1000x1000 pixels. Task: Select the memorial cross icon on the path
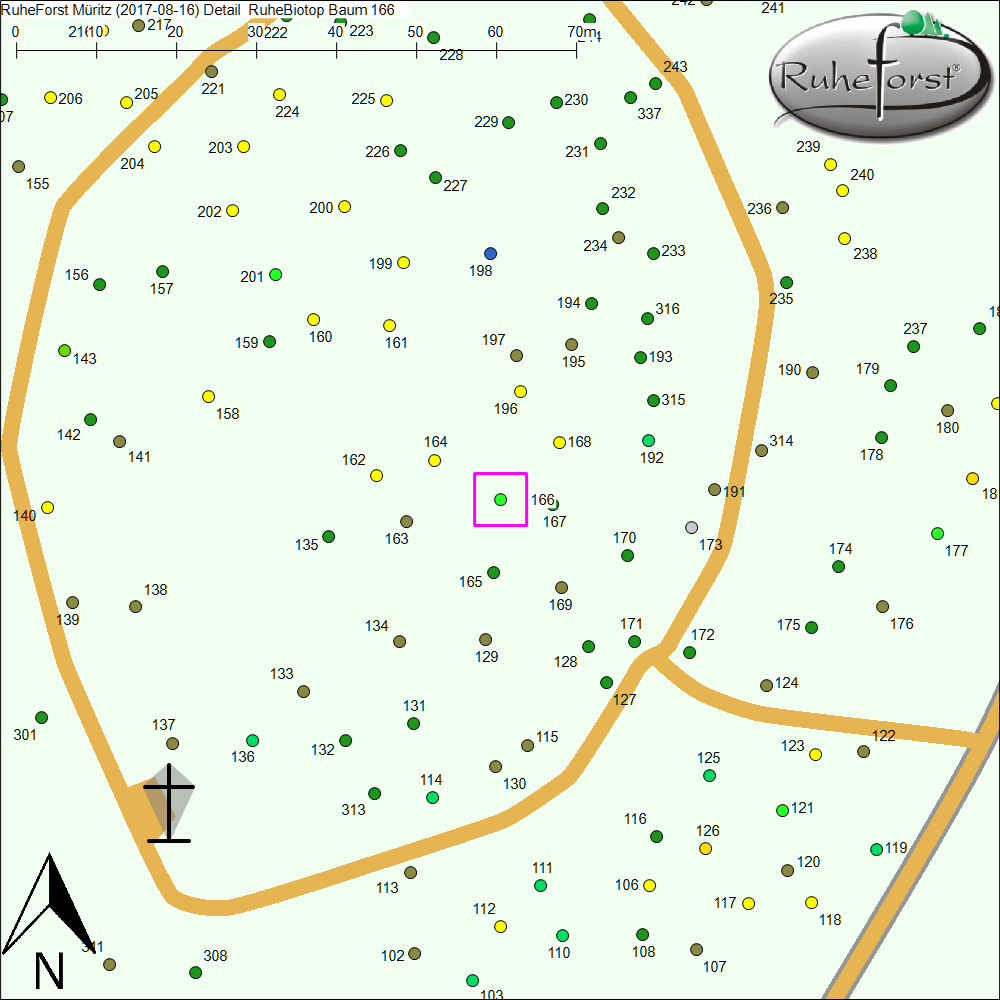[x=169, y=804]
